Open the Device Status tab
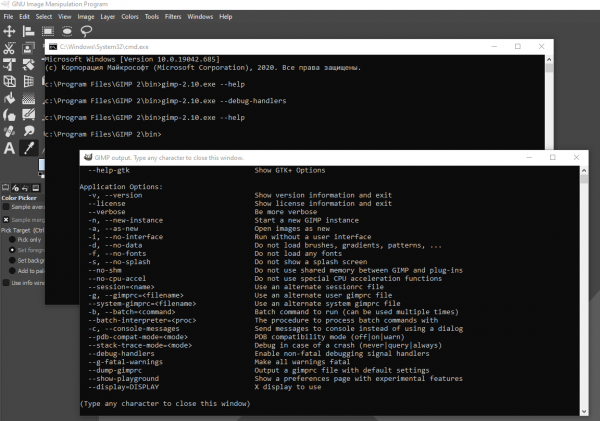 tap(15, 188)
